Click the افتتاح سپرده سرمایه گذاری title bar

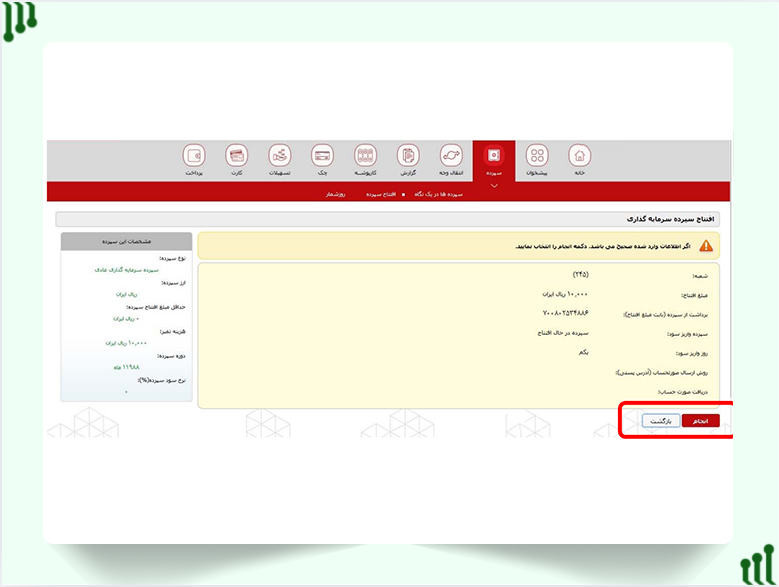point(392,218)
